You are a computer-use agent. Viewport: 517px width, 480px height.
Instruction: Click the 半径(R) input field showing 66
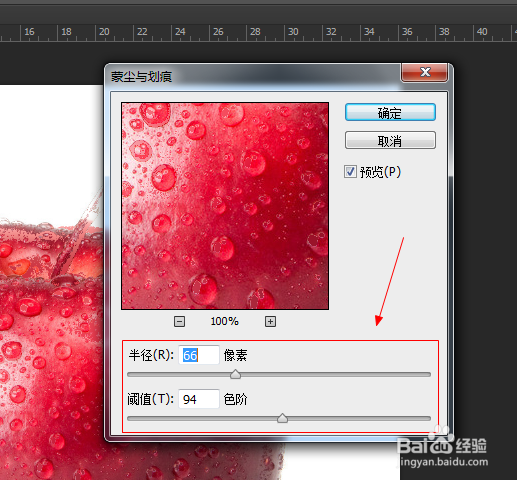[x=199, y=355]
